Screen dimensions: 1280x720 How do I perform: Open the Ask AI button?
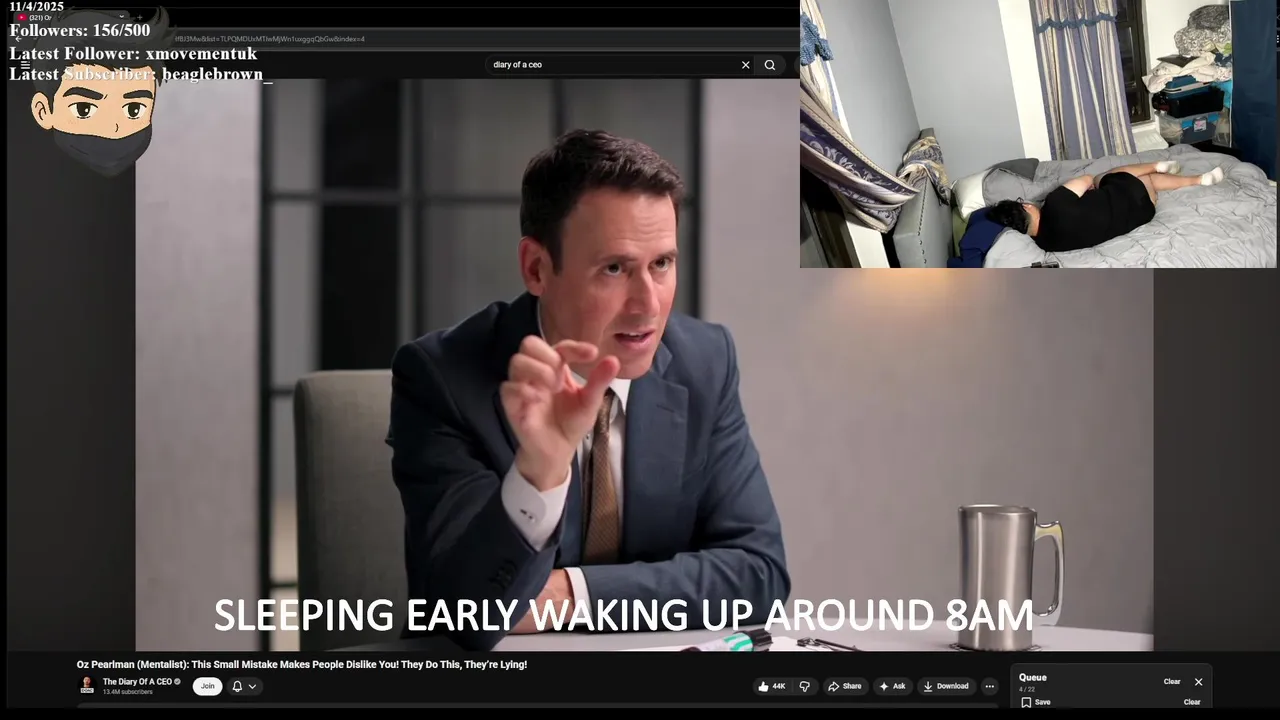click(892, 686)
